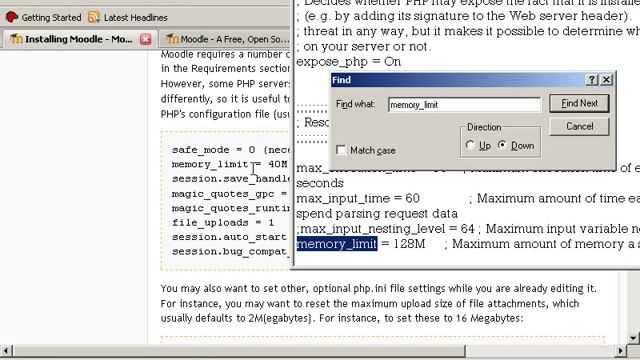Click the session.bug_compat line in browser

[x=231, y=251]
